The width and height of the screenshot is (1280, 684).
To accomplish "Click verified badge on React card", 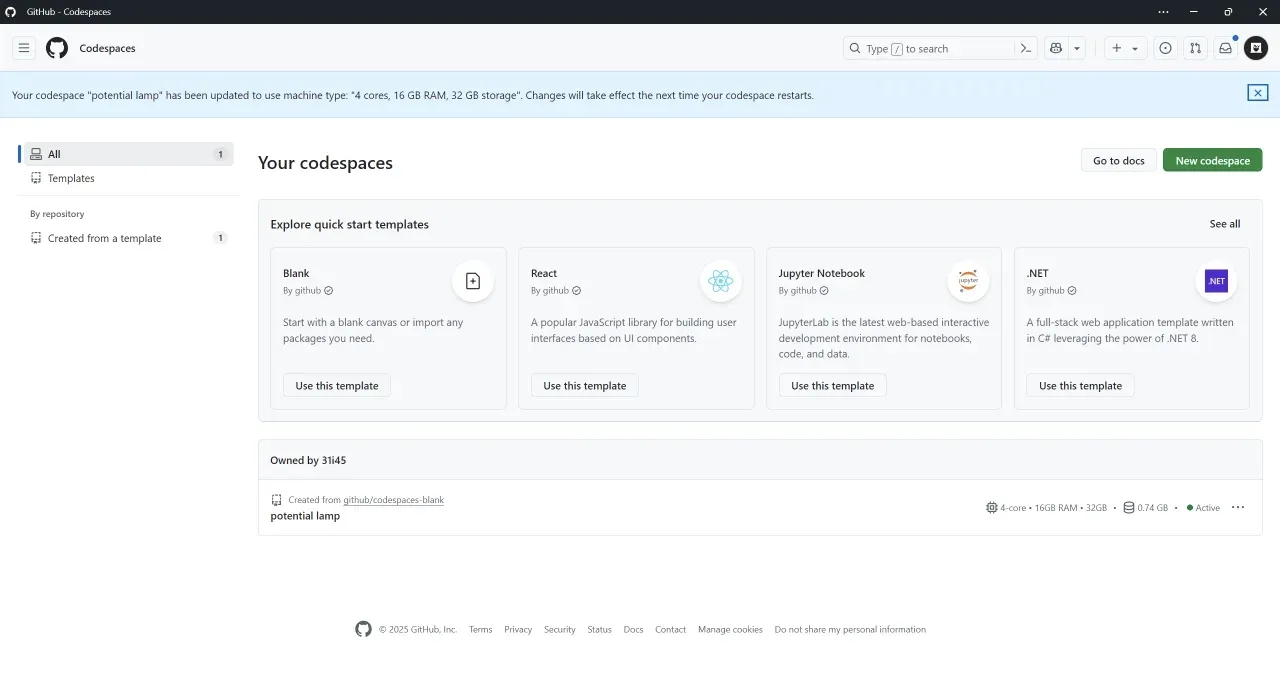I will coord(576,291).
